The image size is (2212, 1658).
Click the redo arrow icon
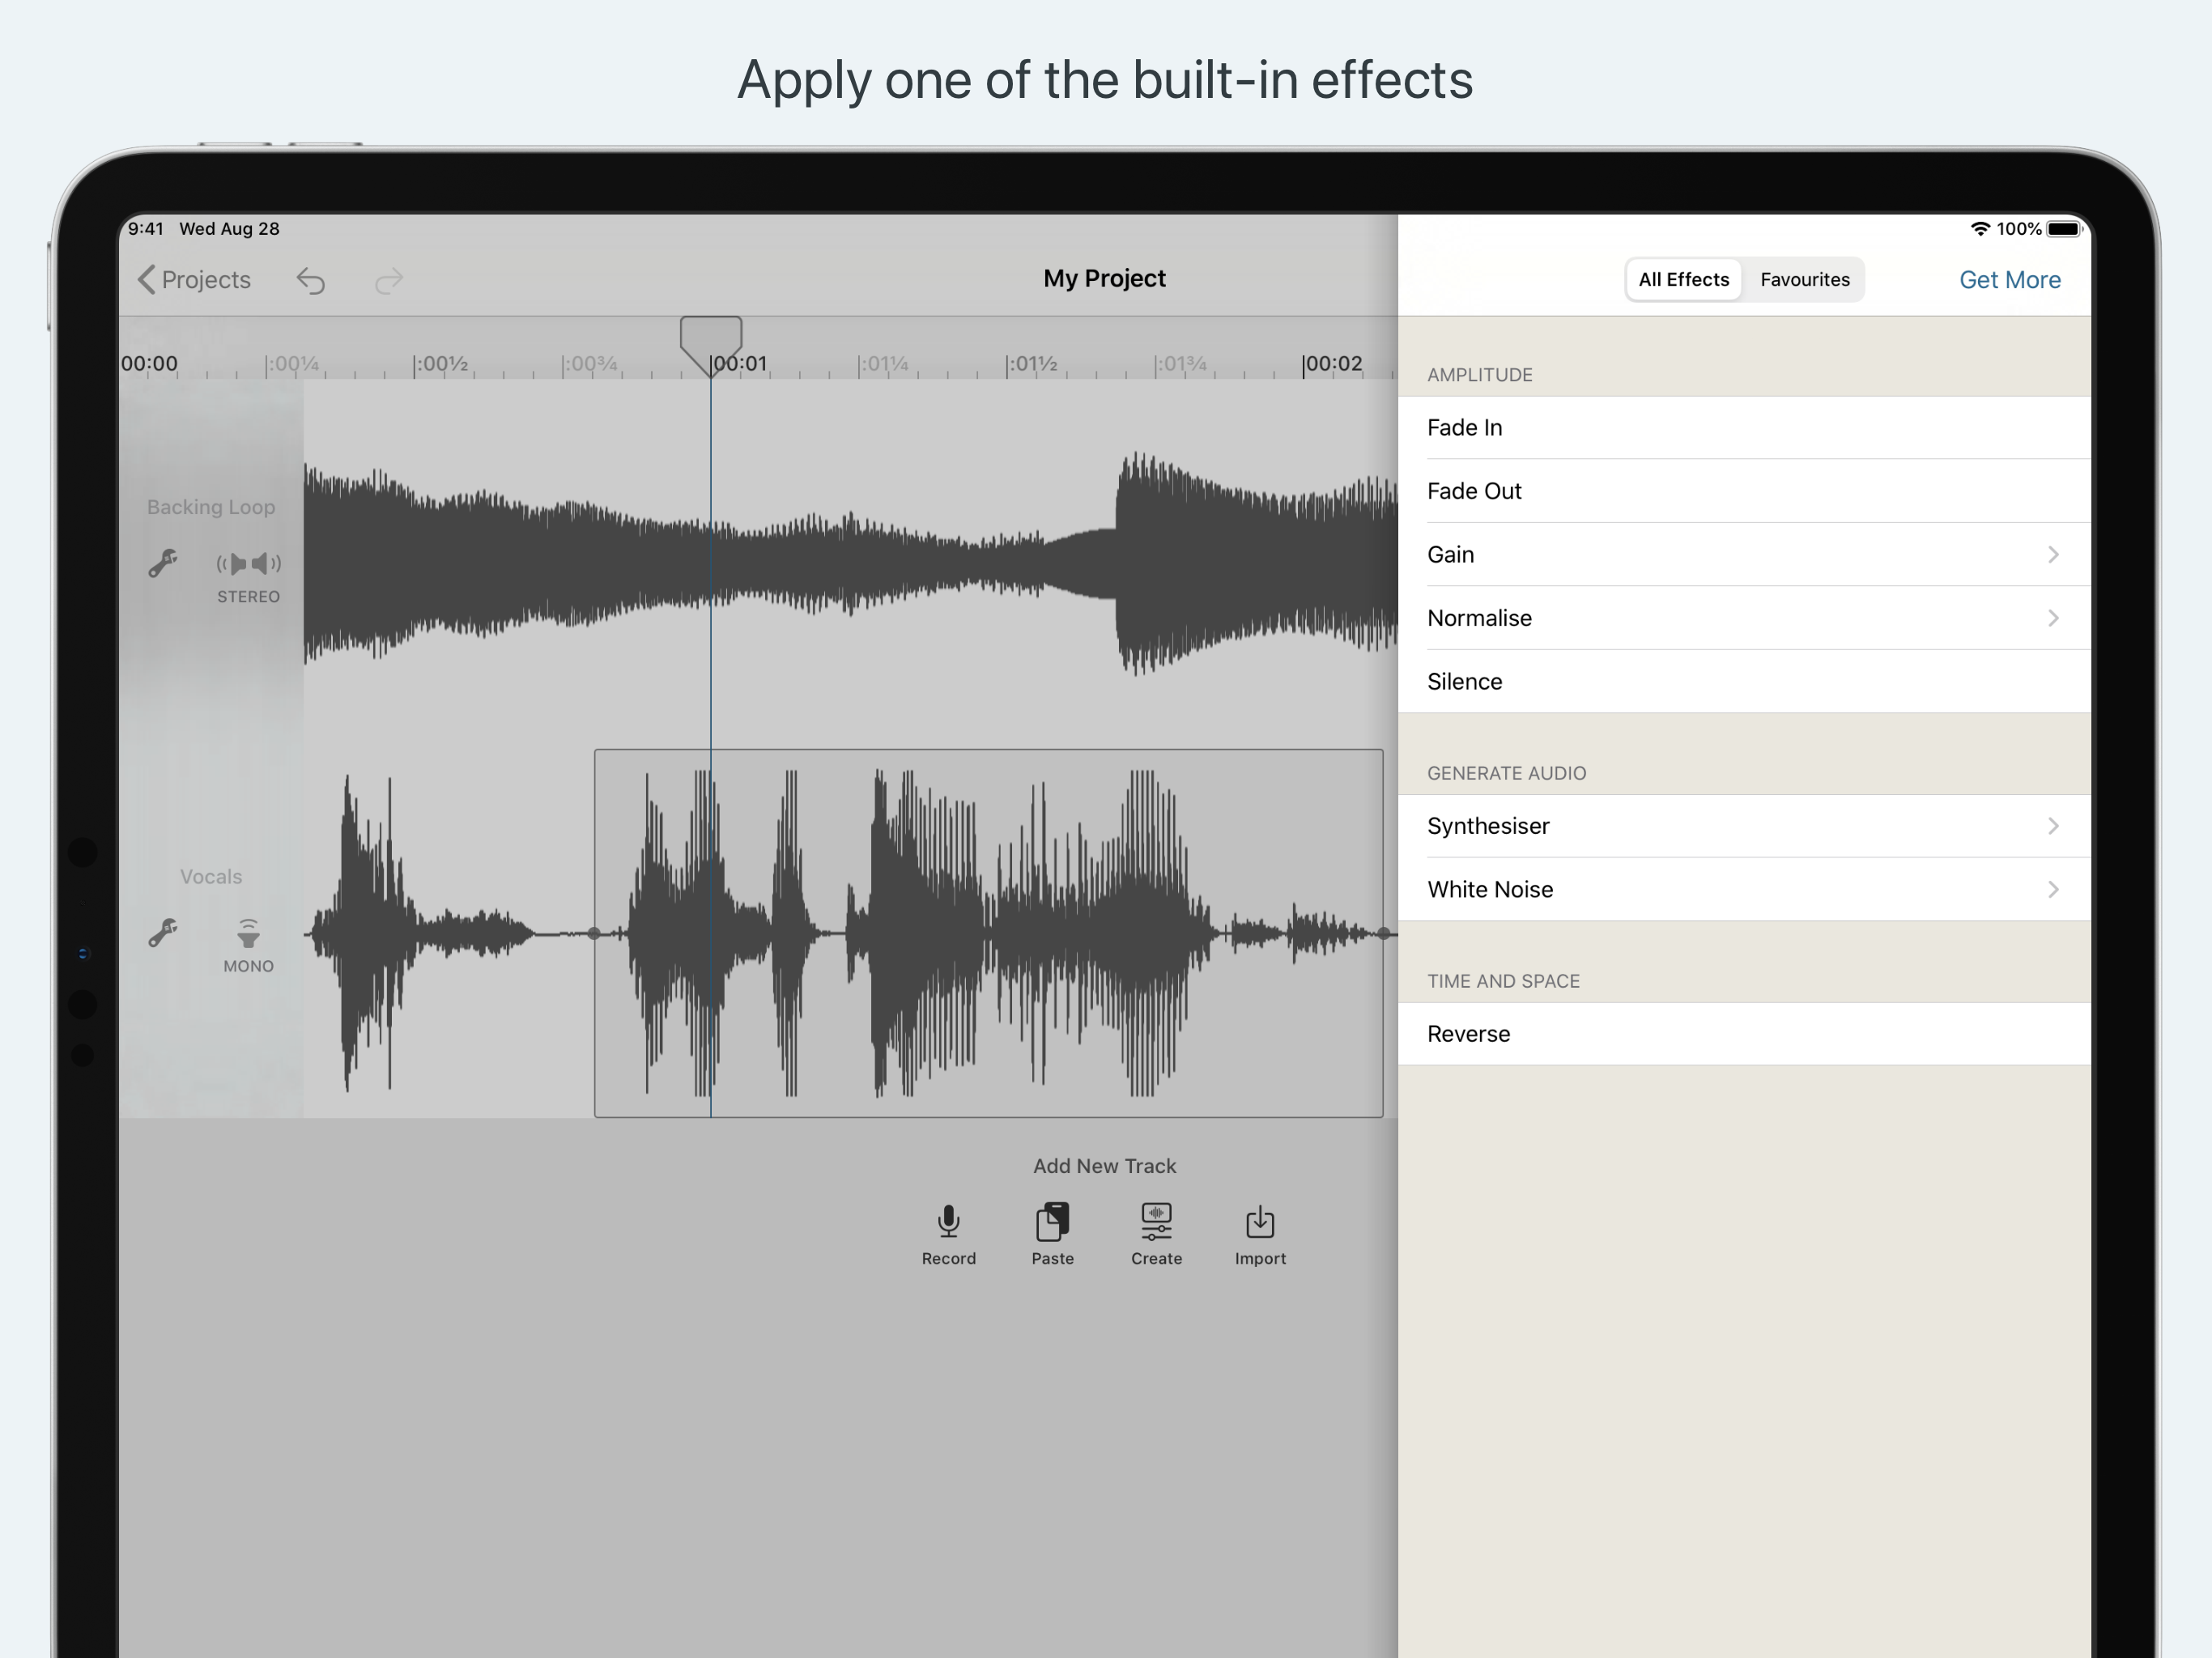tap(388, 281)
